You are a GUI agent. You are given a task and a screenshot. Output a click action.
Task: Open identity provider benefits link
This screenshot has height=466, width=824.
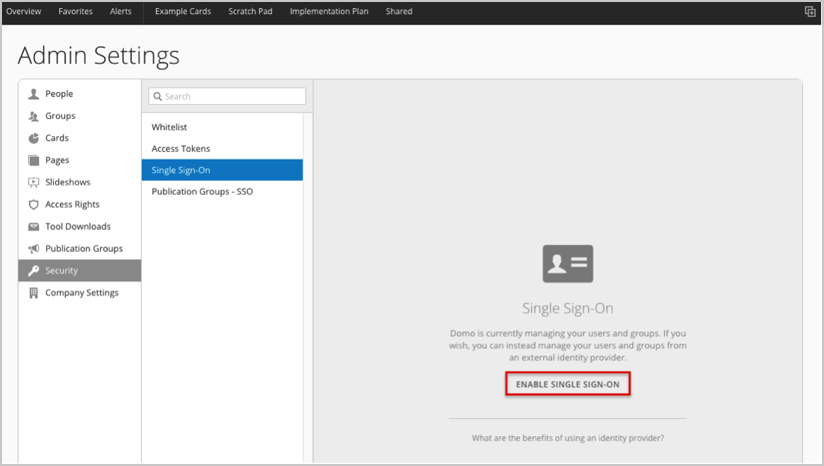coord(567,439)
